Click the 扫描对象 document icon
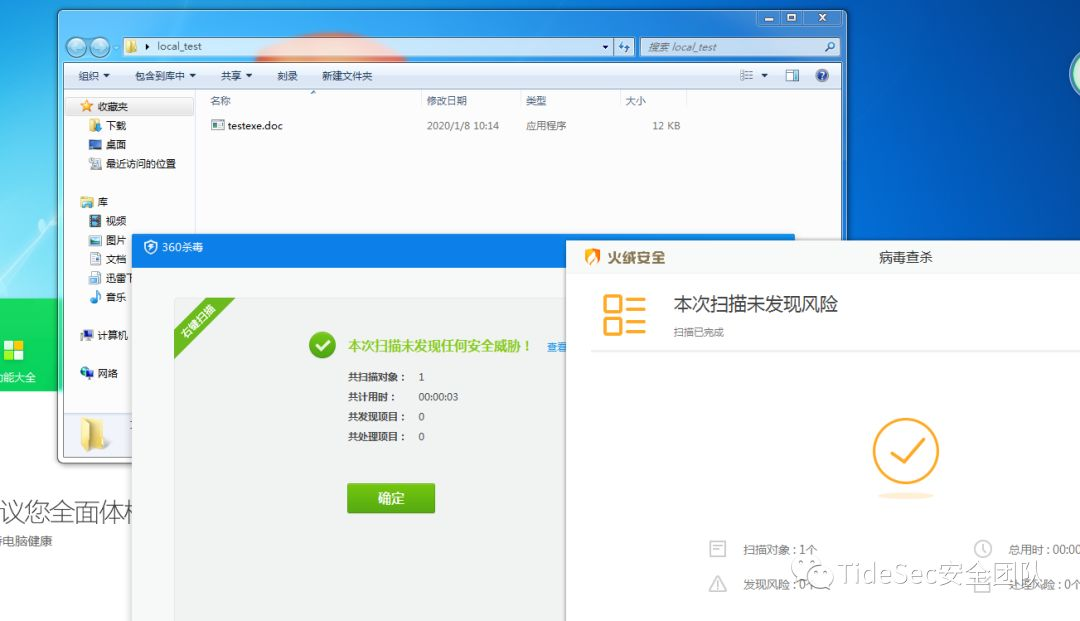Image resolution: width=1080 pixels, height=621 pixels. (718, 549)
